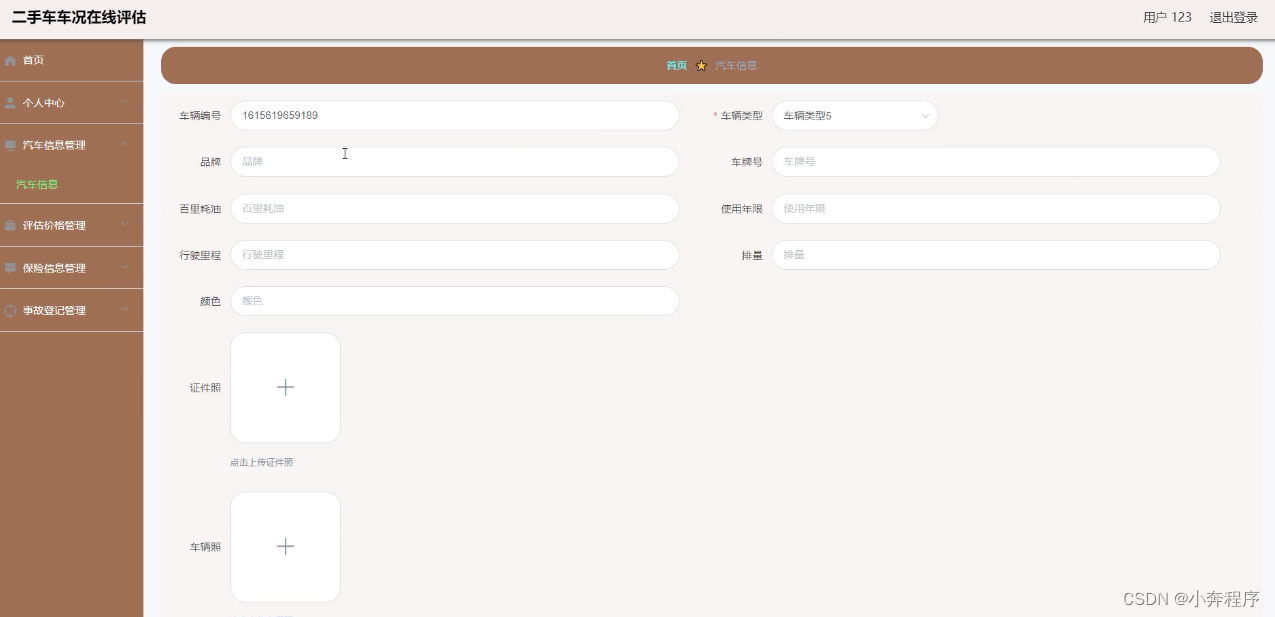Focus the 行驶里程 input field
Image resolution: width=1275 pixels, height=617 pixels.
coord(455,255)
